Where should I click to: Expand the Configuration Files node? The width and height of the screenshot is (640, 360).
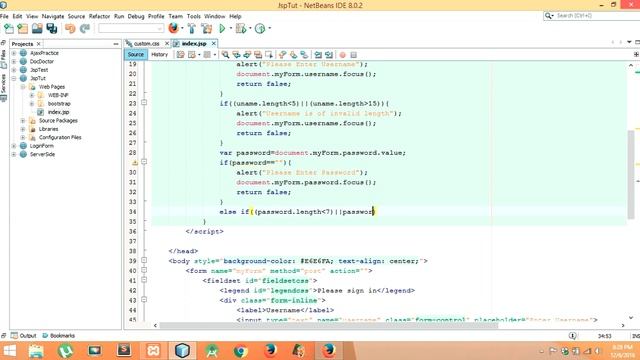tap(23, 138)
